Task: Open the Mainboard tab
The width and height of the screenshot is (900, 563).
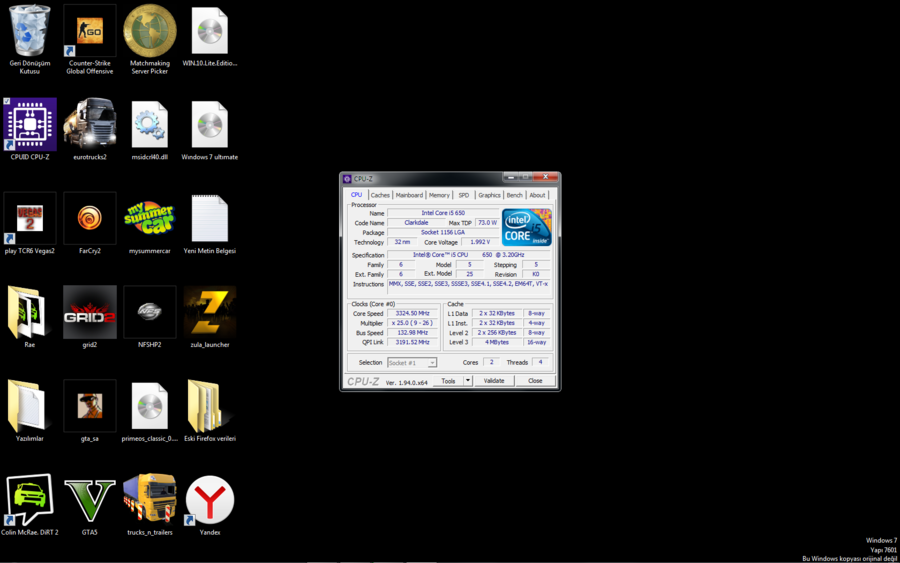Action: tap(409, 195)
